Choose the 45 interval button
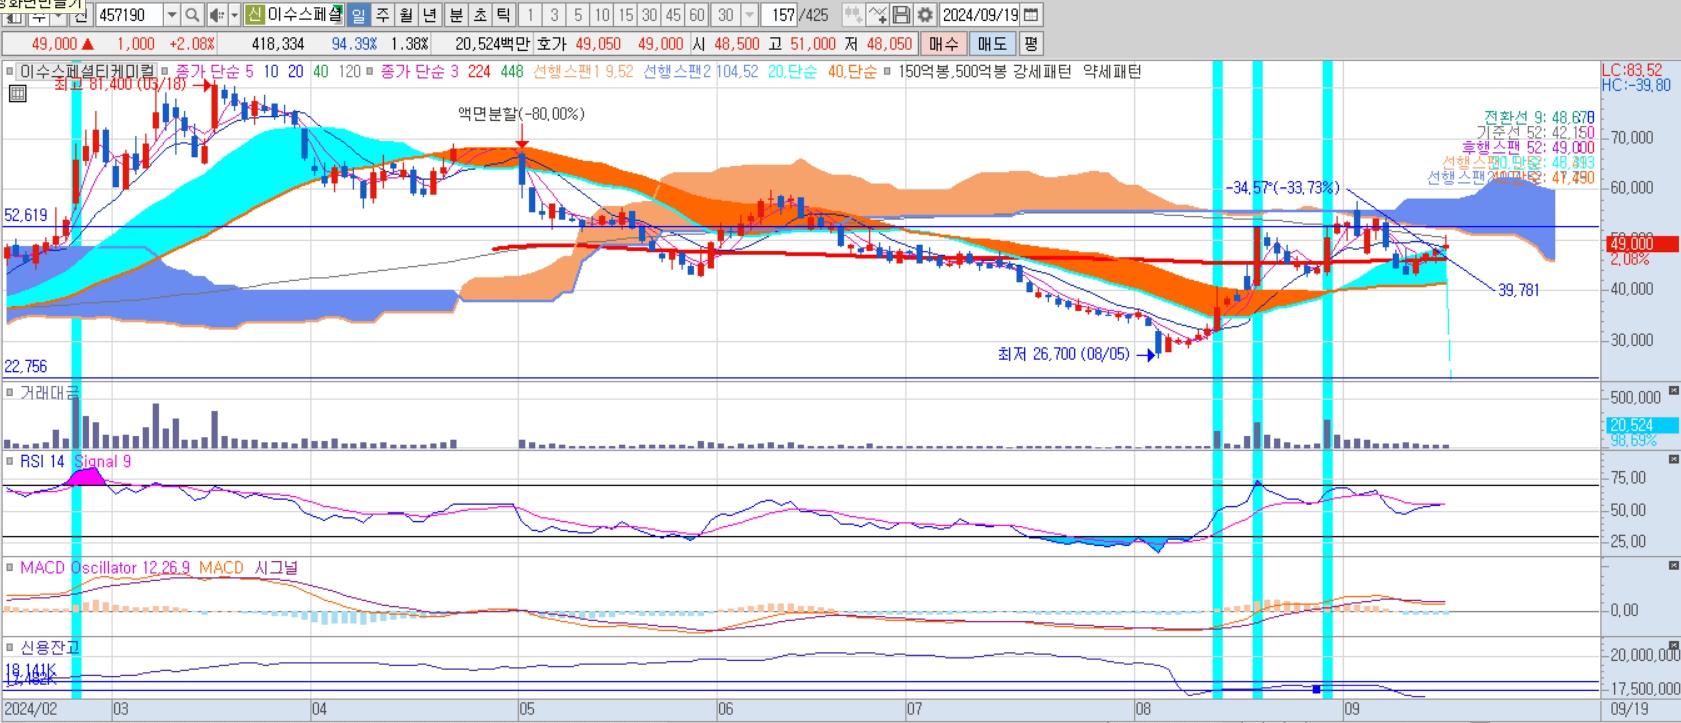1681x723 pixels. 674,15
